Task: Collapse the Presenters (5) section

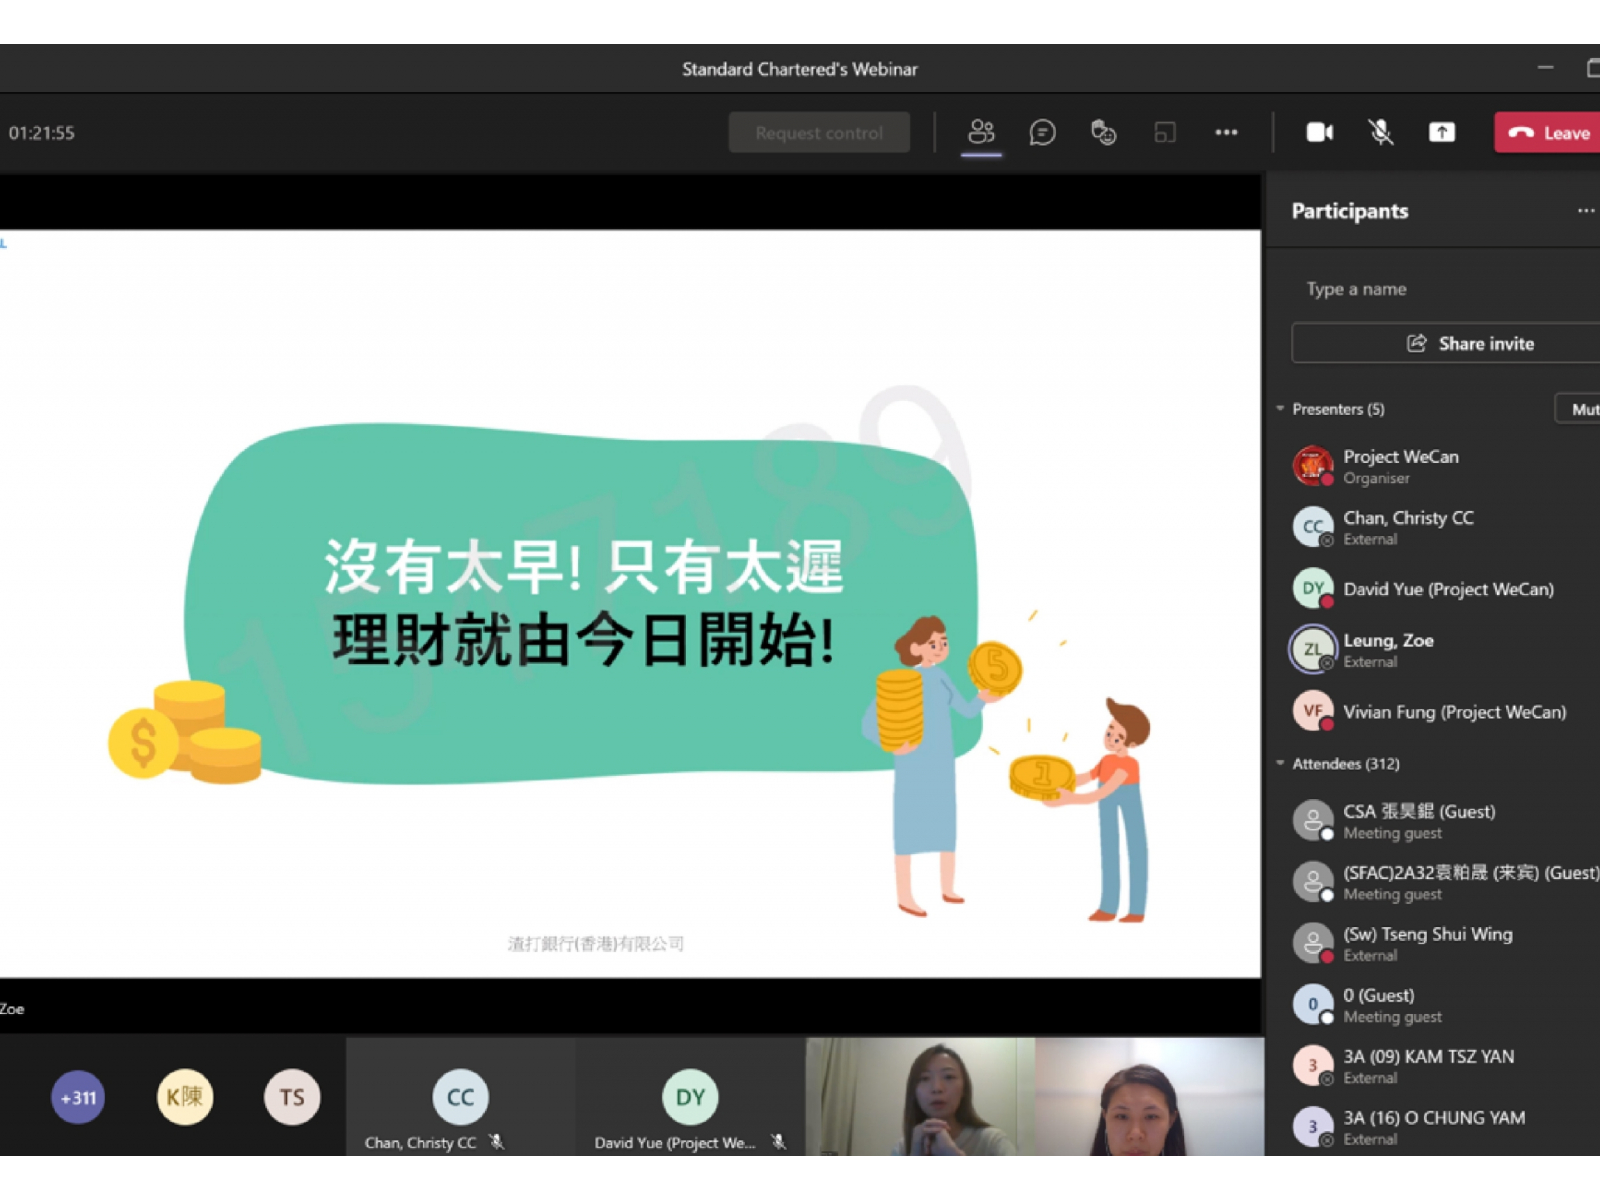Action: [x=1281, y=409]
